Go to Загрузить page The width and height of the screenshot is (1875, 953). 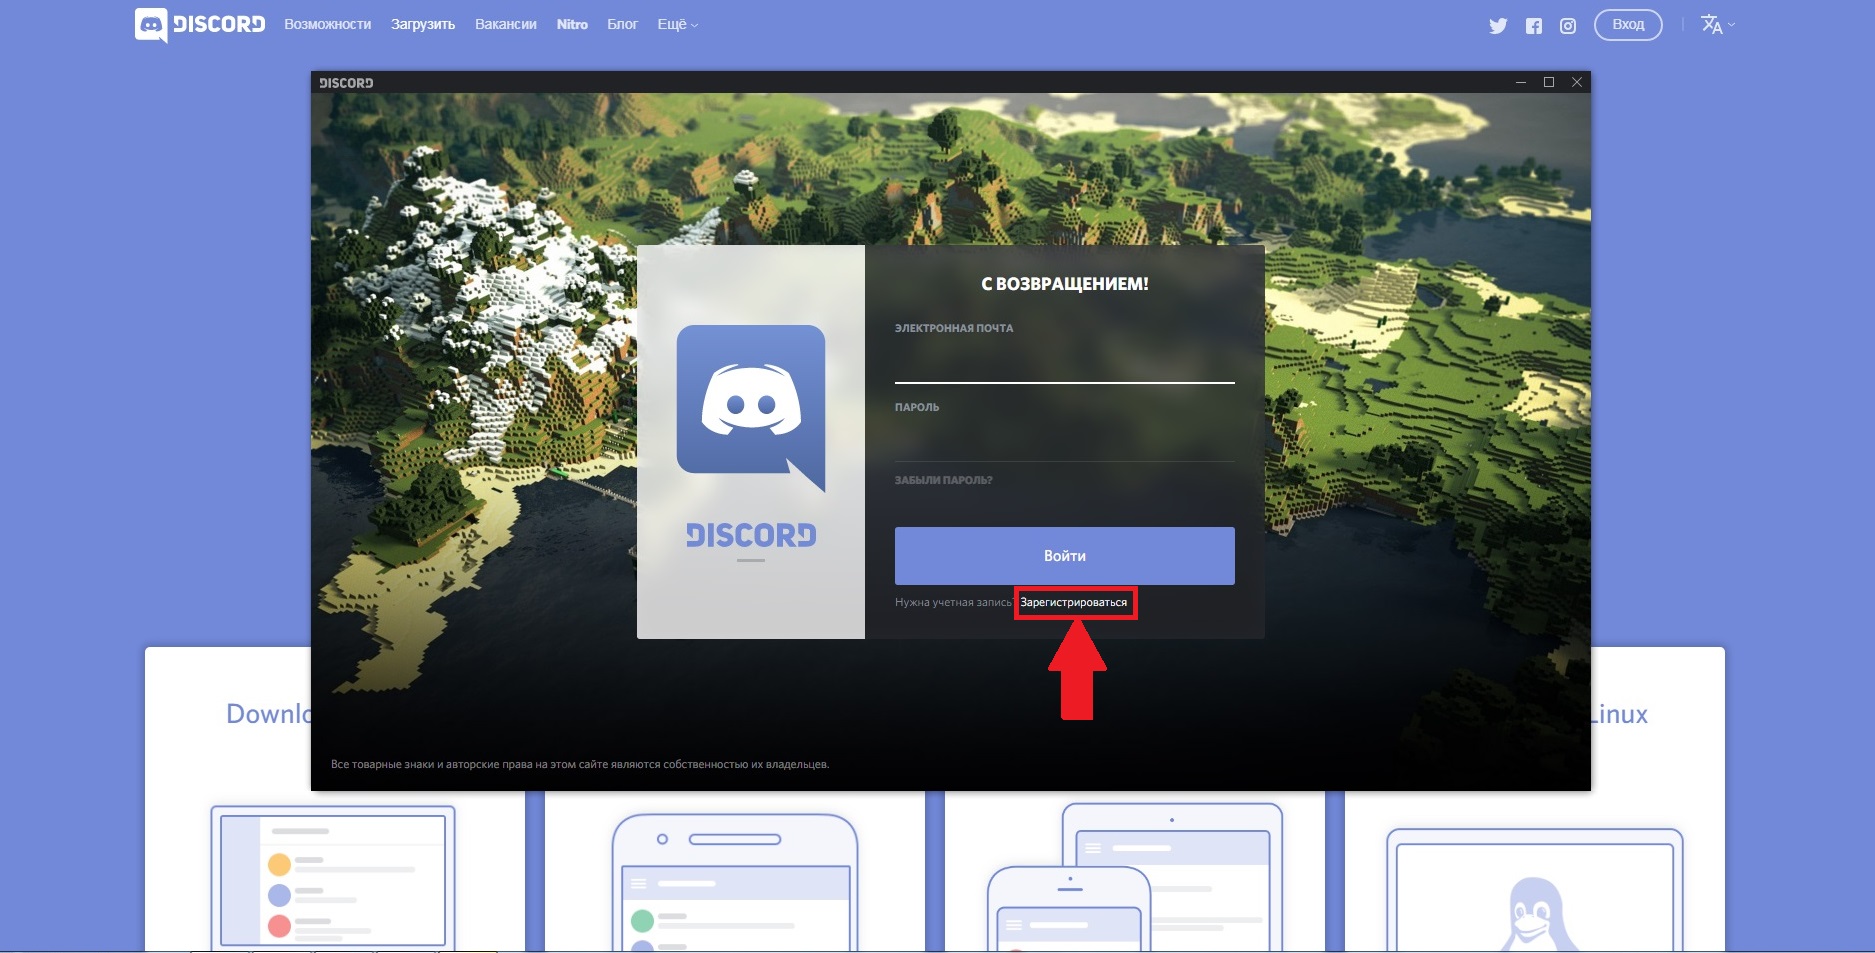pos(423,24)
